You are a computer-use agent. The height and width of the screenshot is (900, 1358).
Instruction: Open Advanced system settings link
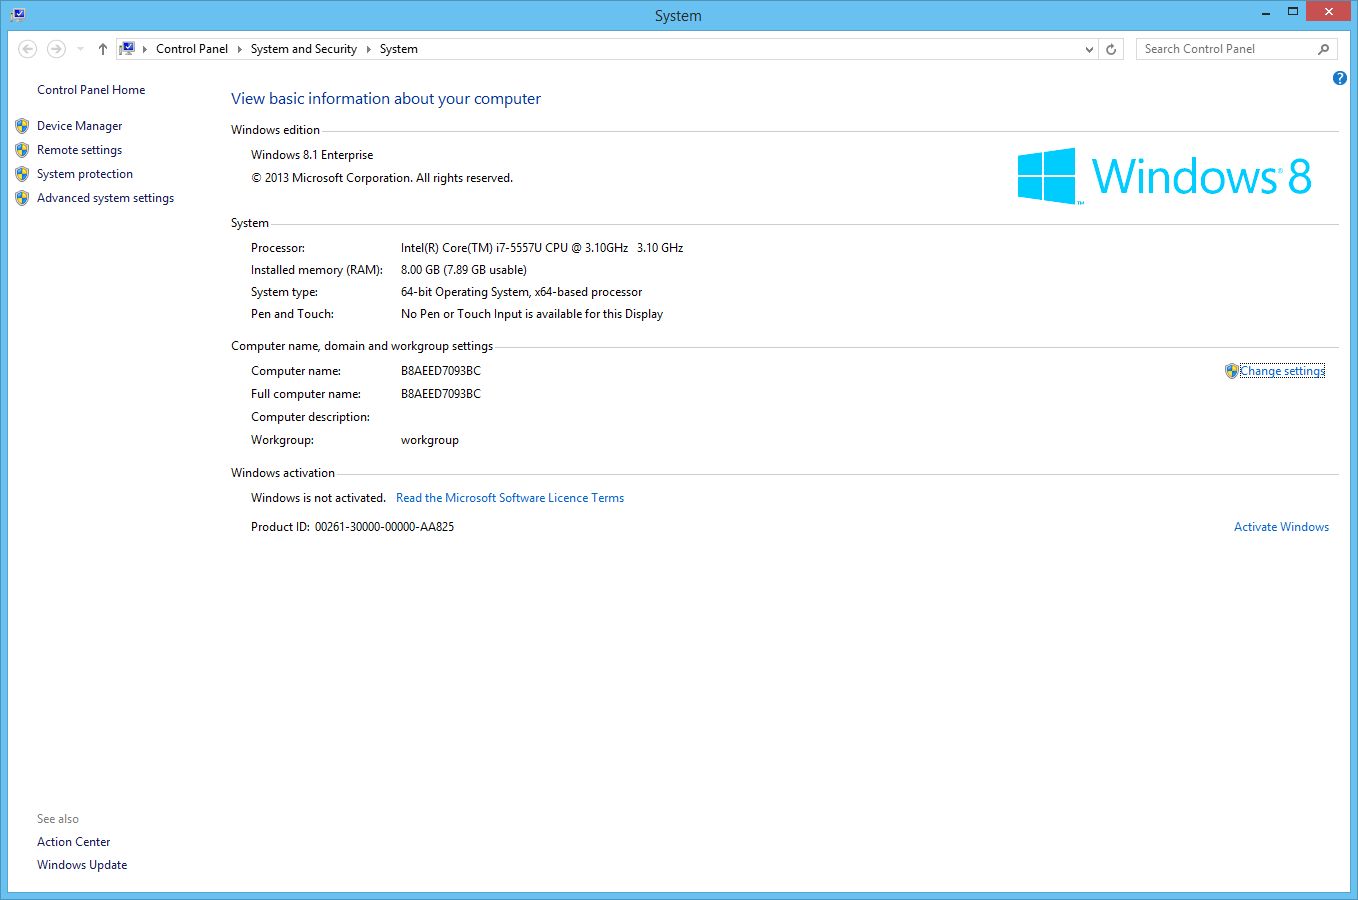[106, 198]
